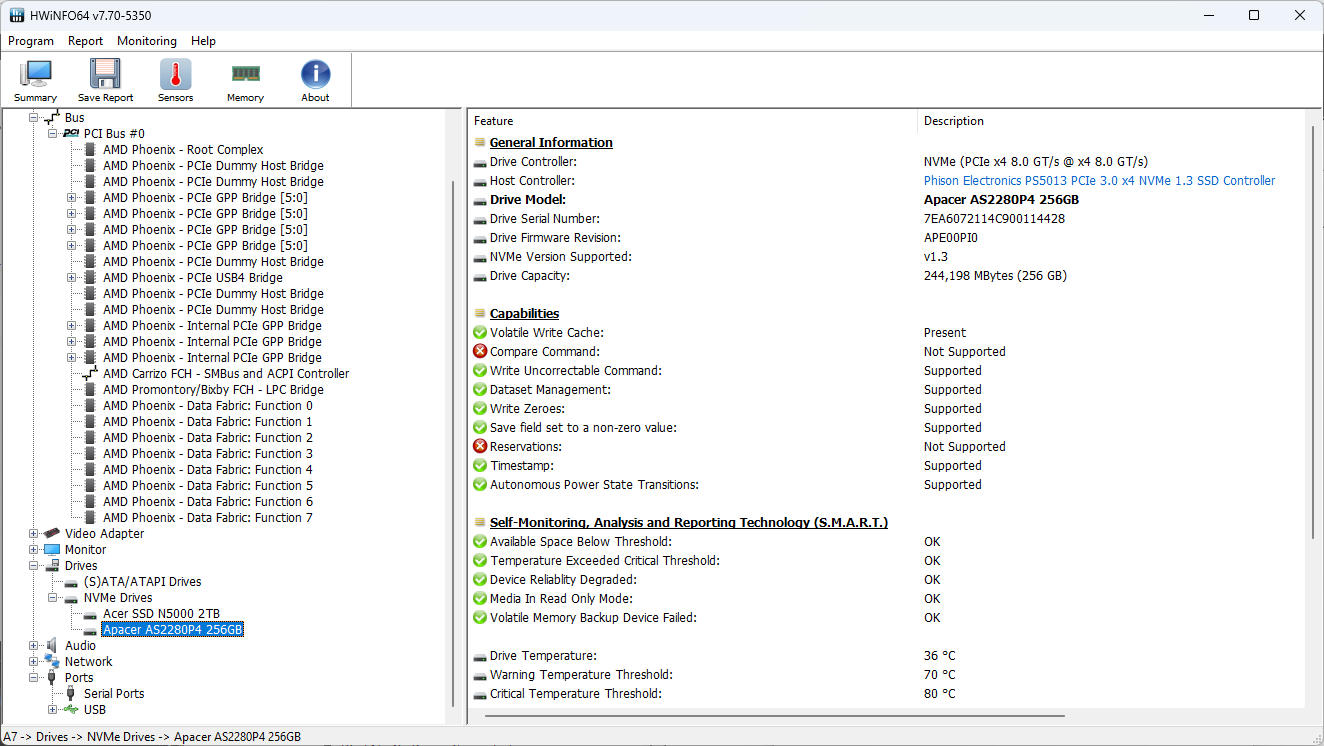This screenshot has width=1324, height=746.
Task: Click the green check beside Media In Read Only Mode
Action: 480,599
